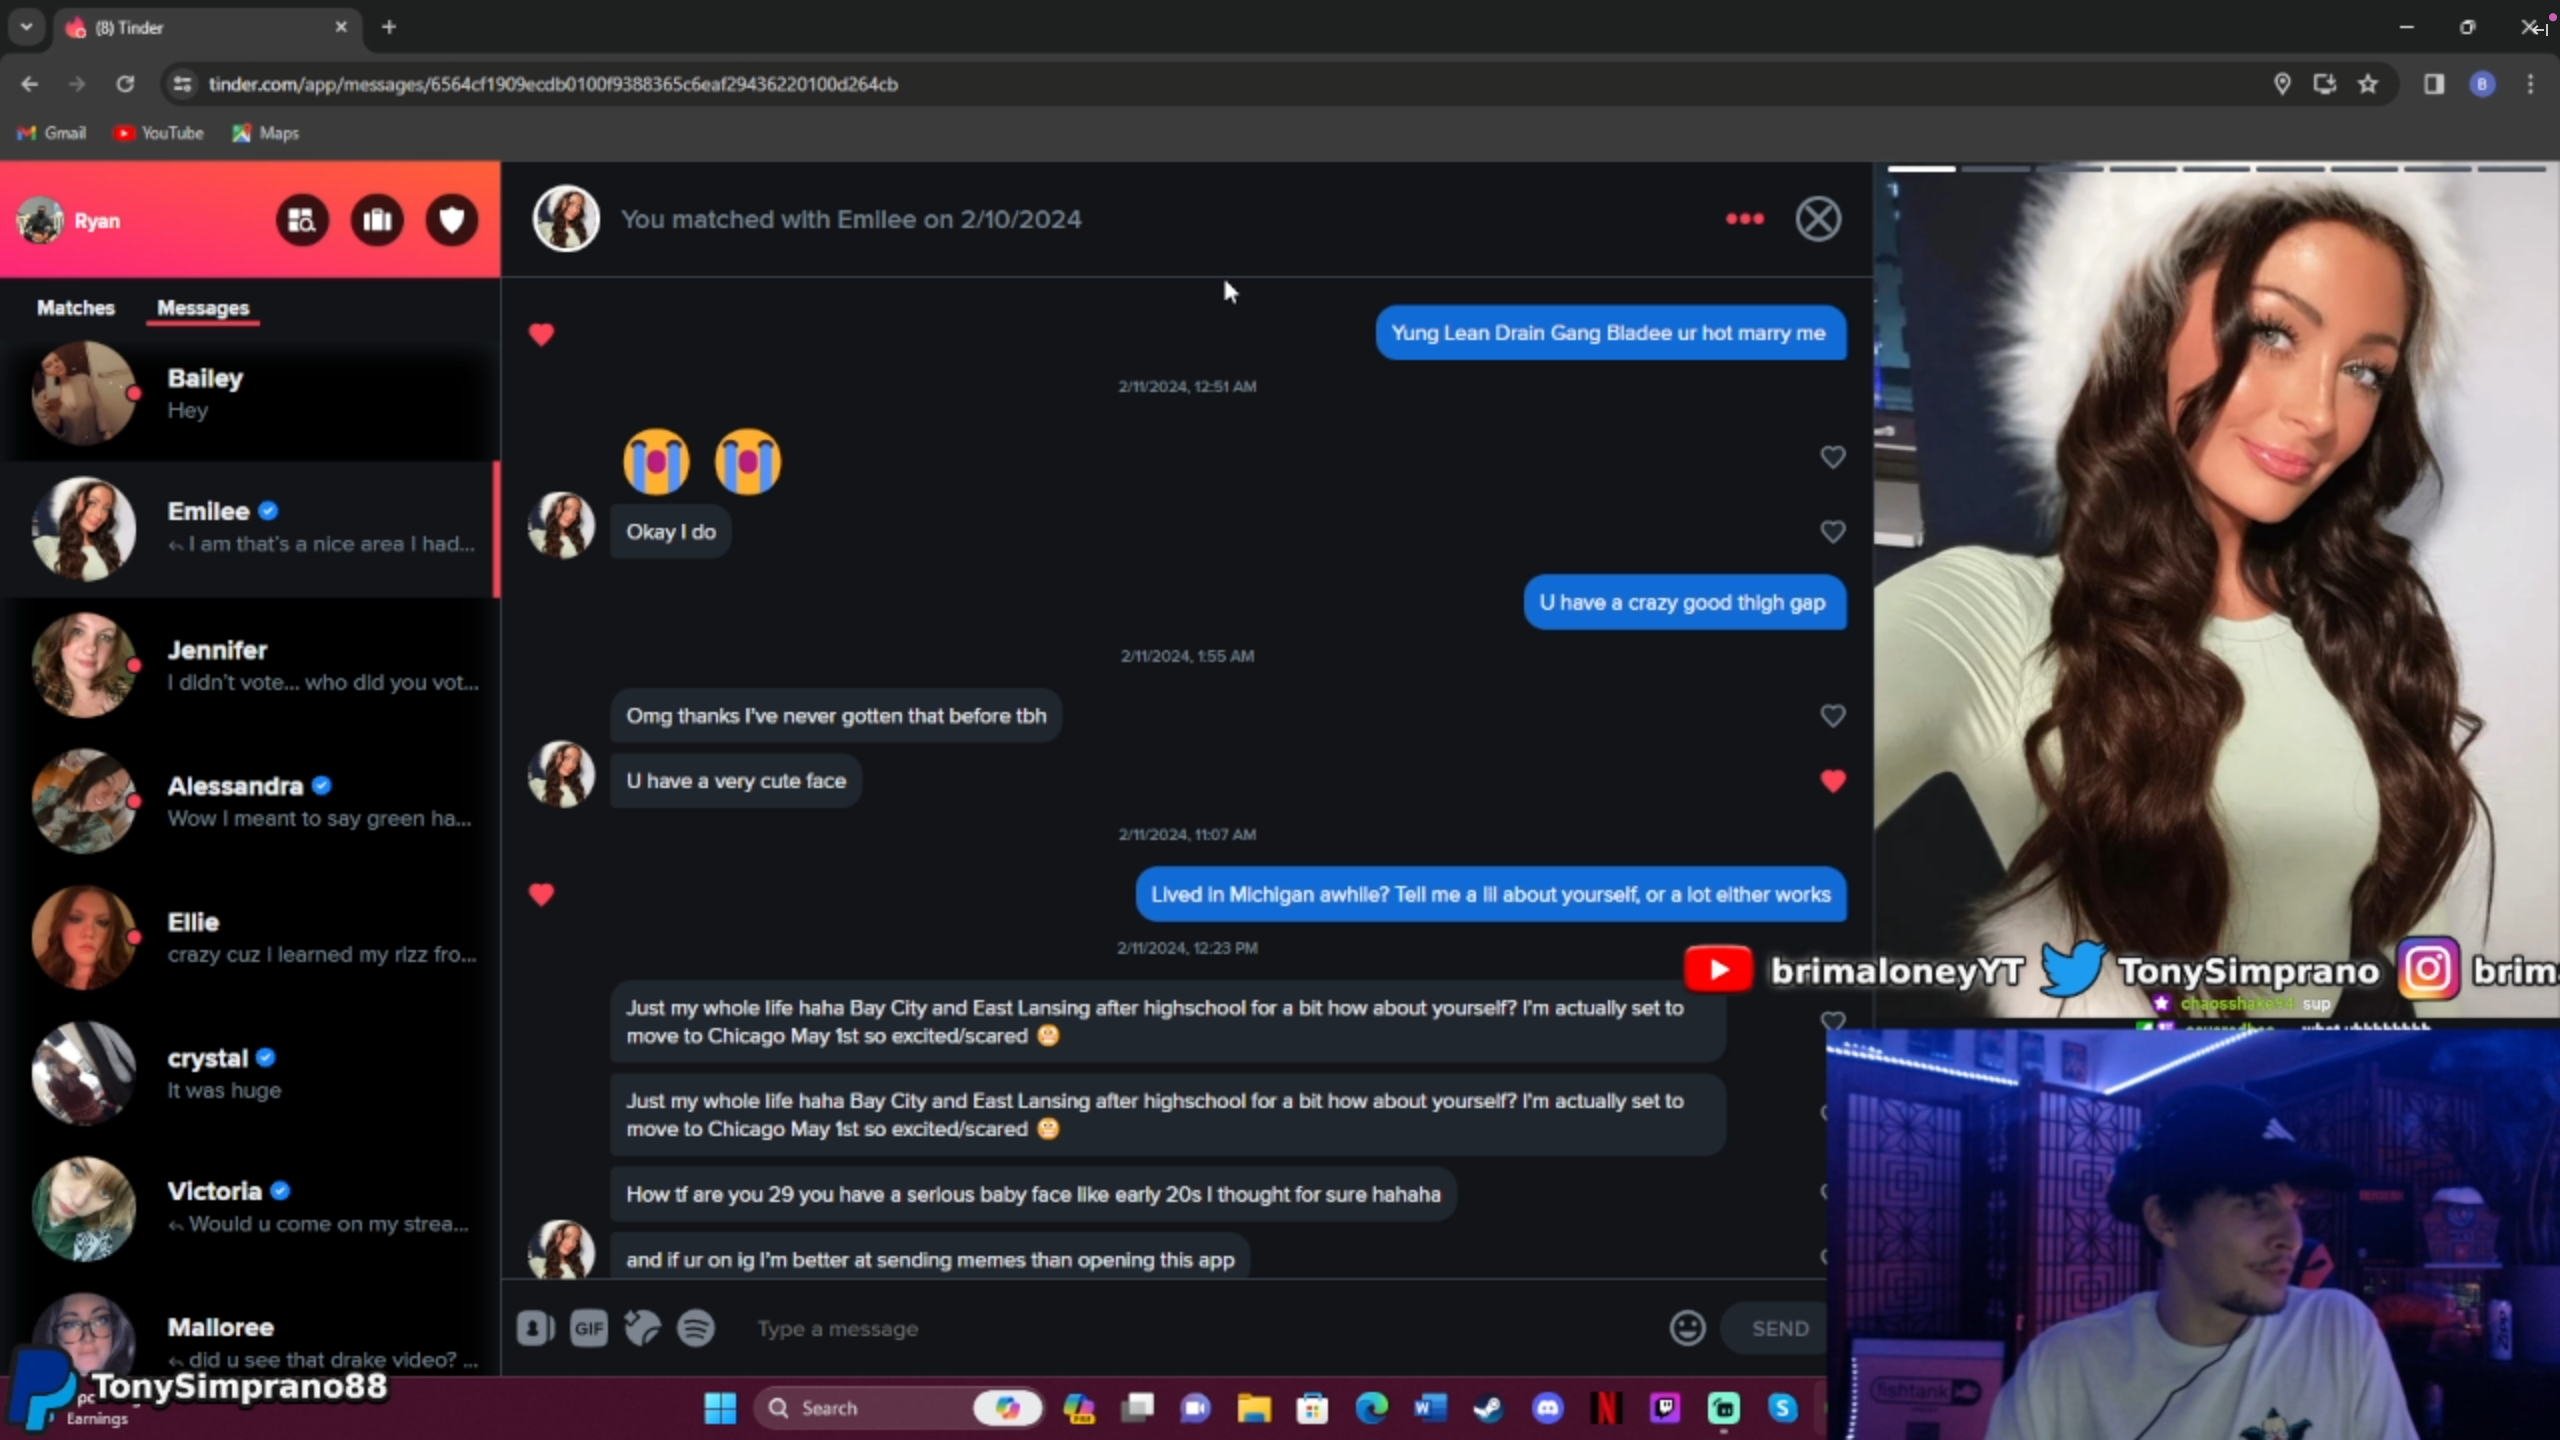Like 'Omg thanks I've never gotten that' message
The image size is (2560, 1440).
1832,716
